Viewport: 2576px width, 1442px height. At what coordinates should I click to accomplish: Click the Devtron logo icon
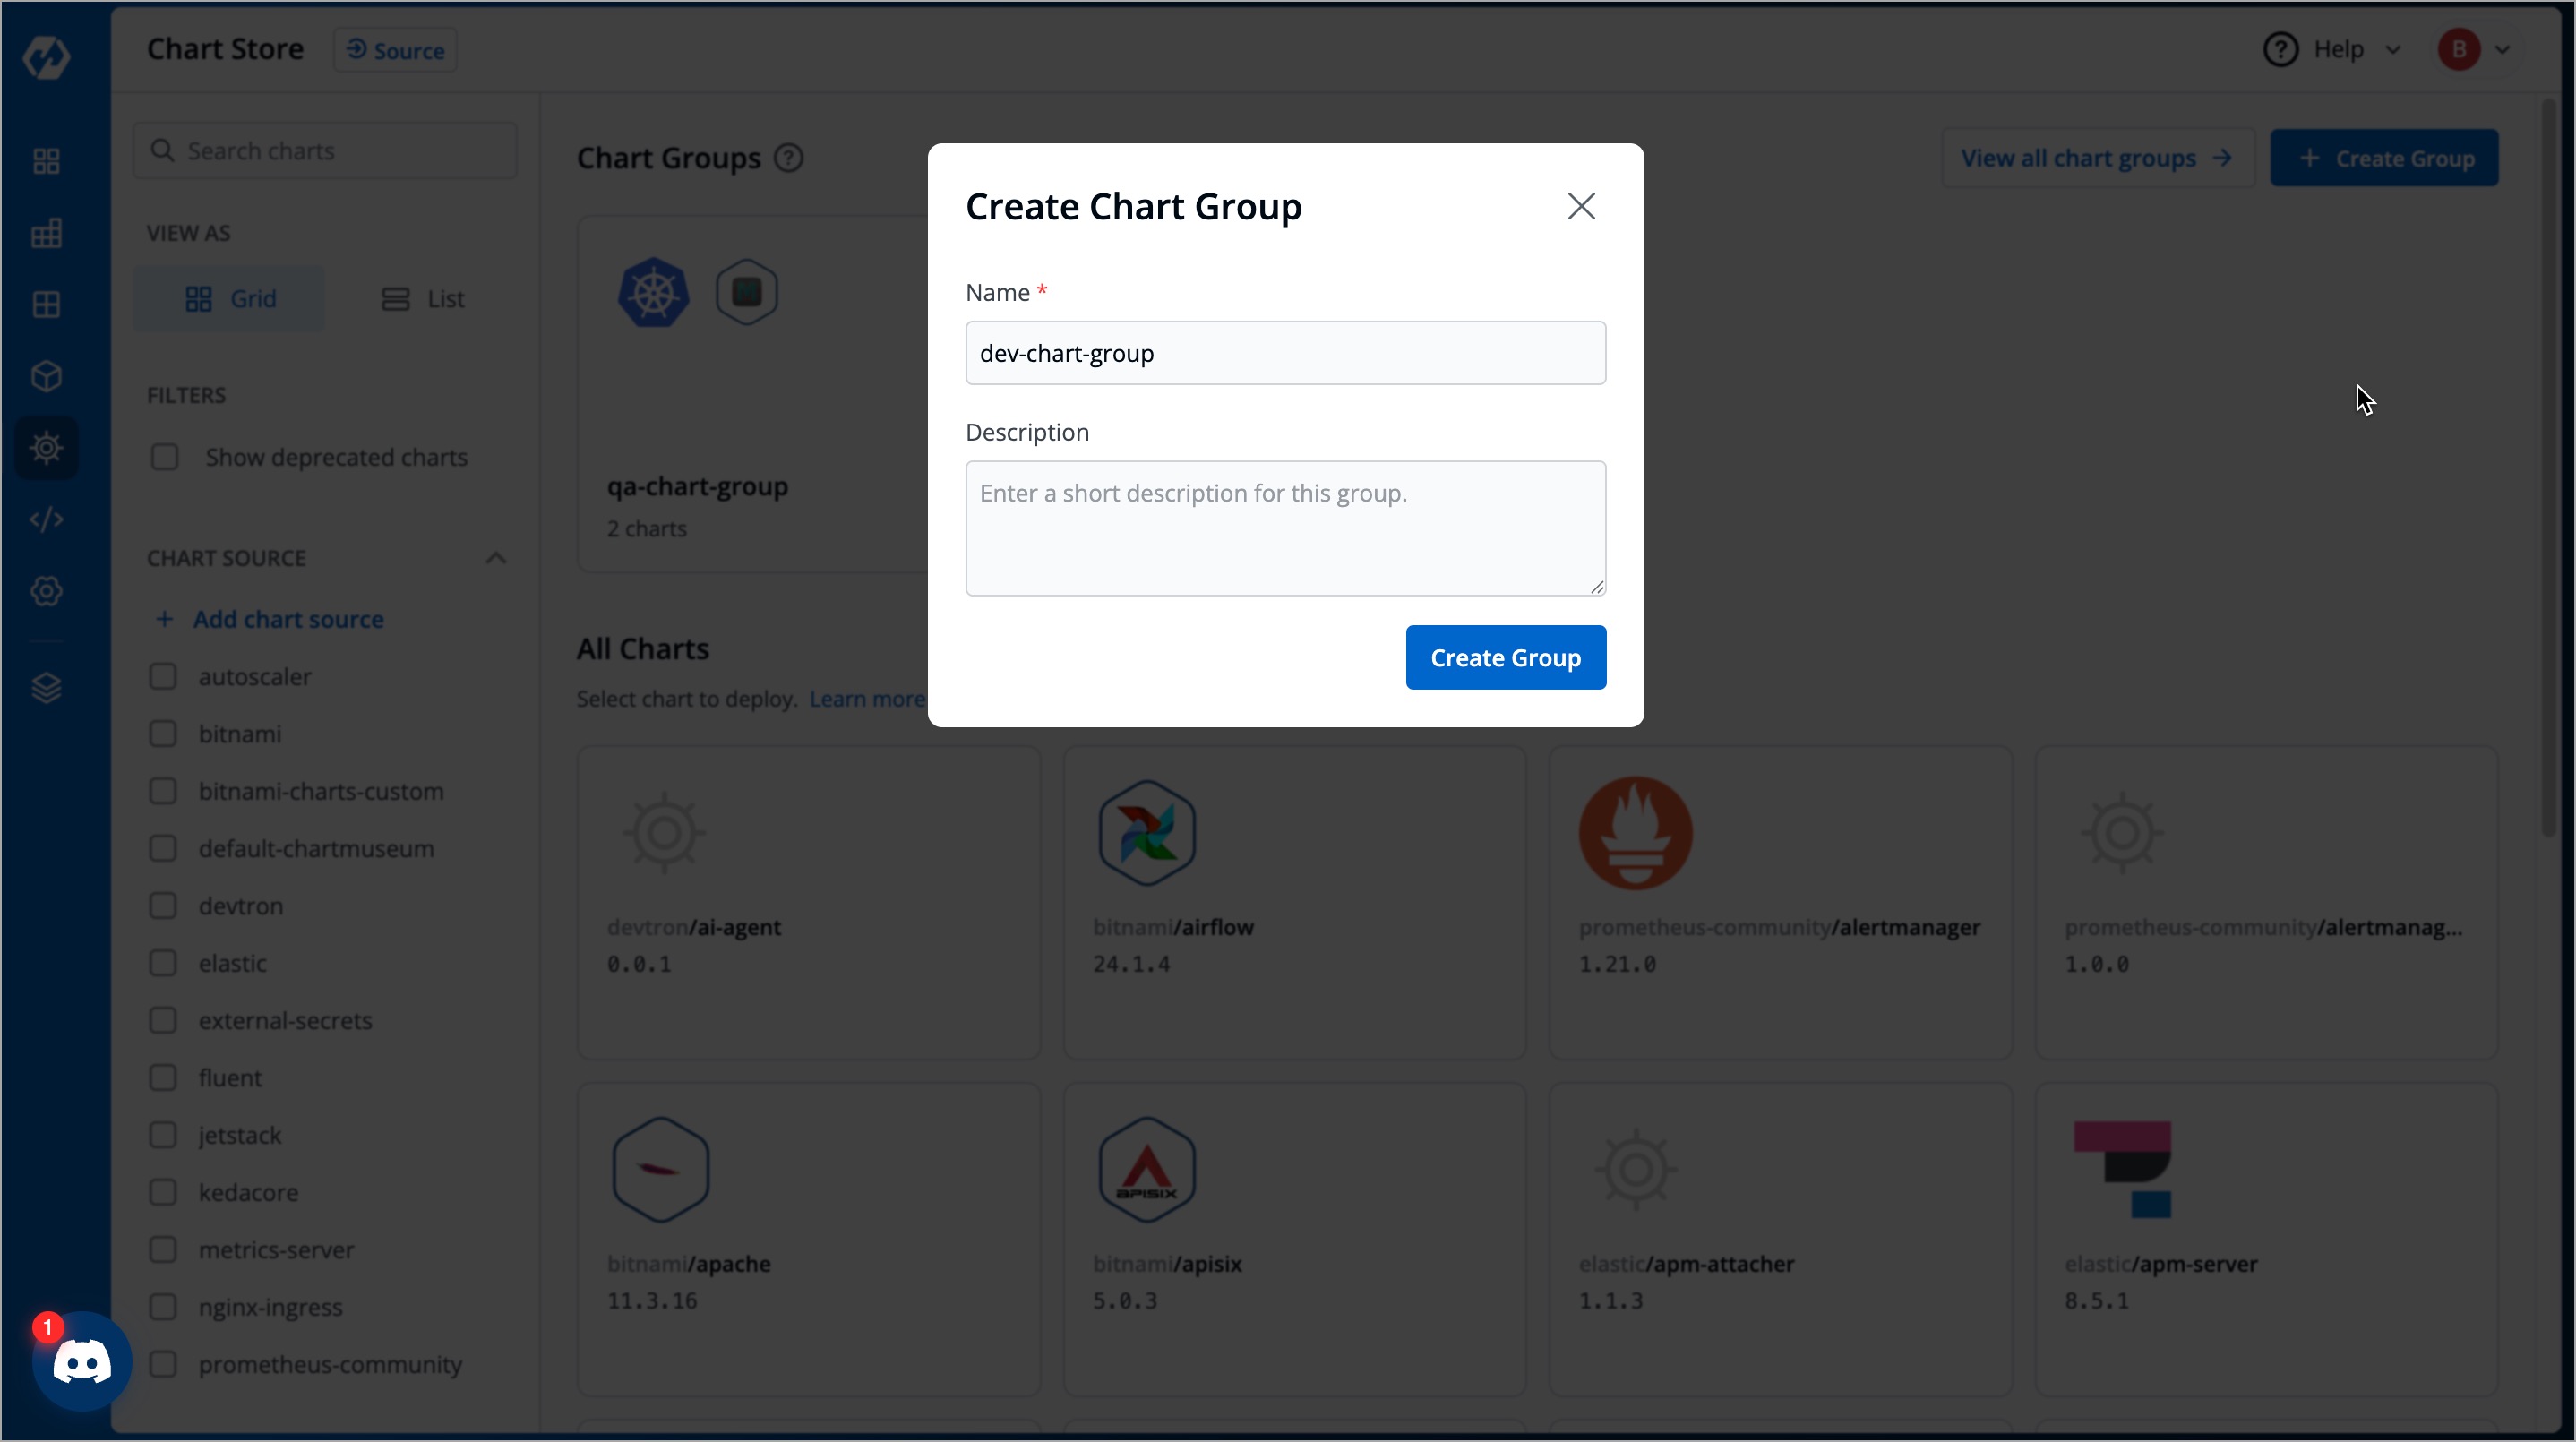[46, 57]
